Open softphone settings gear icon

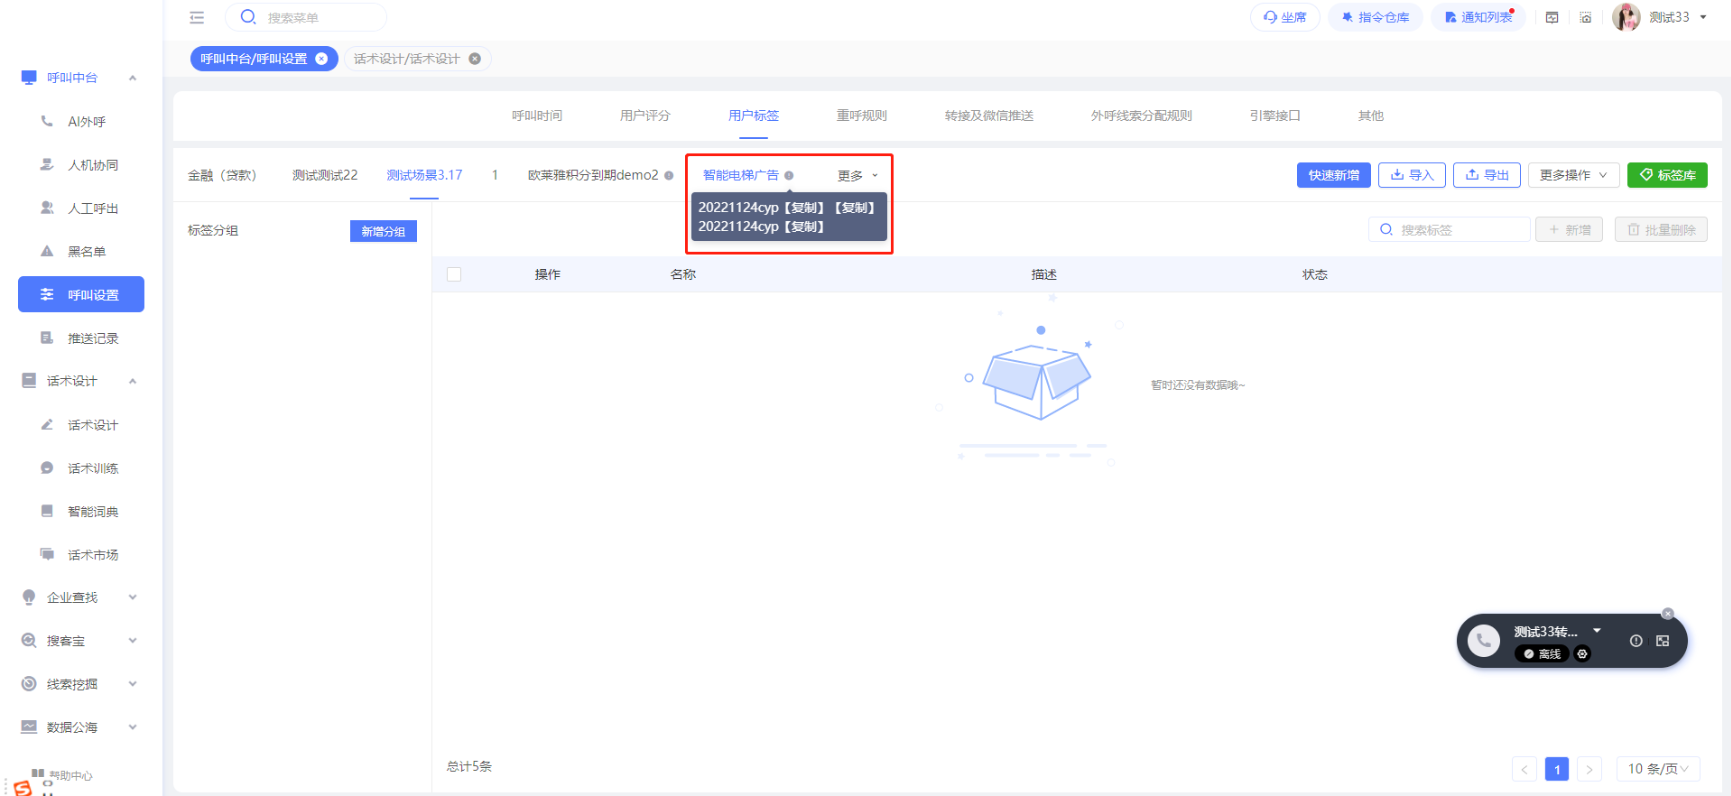(1582, 654)
